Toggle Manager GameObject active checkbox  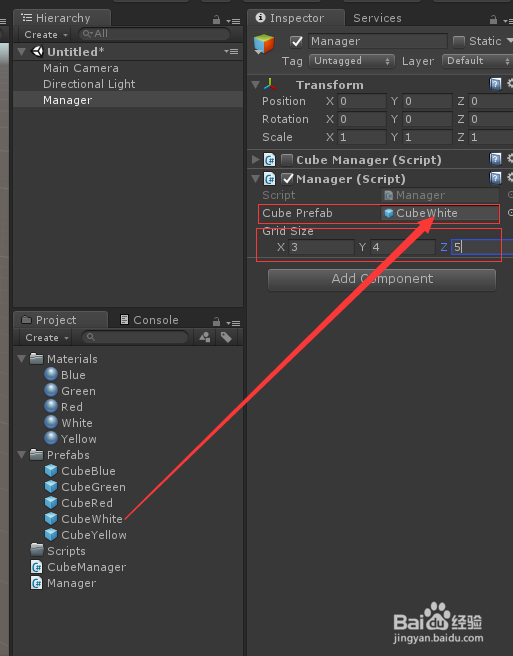(296, 41)
